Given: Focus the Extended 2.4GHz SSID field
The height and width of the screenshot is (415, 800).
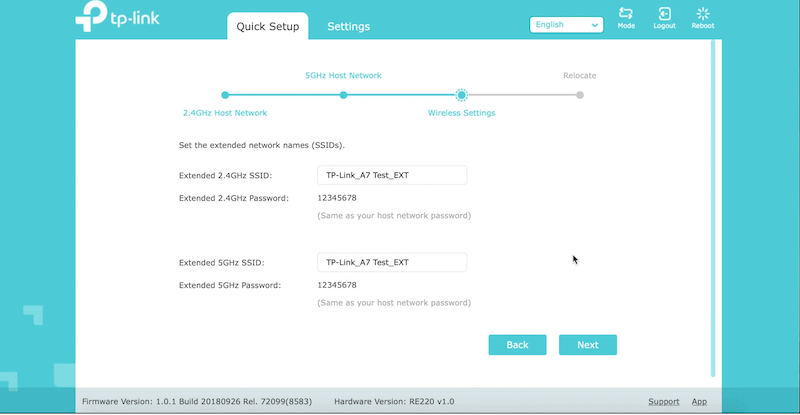Looking at the screenshot, I should (x=392, y=175).
